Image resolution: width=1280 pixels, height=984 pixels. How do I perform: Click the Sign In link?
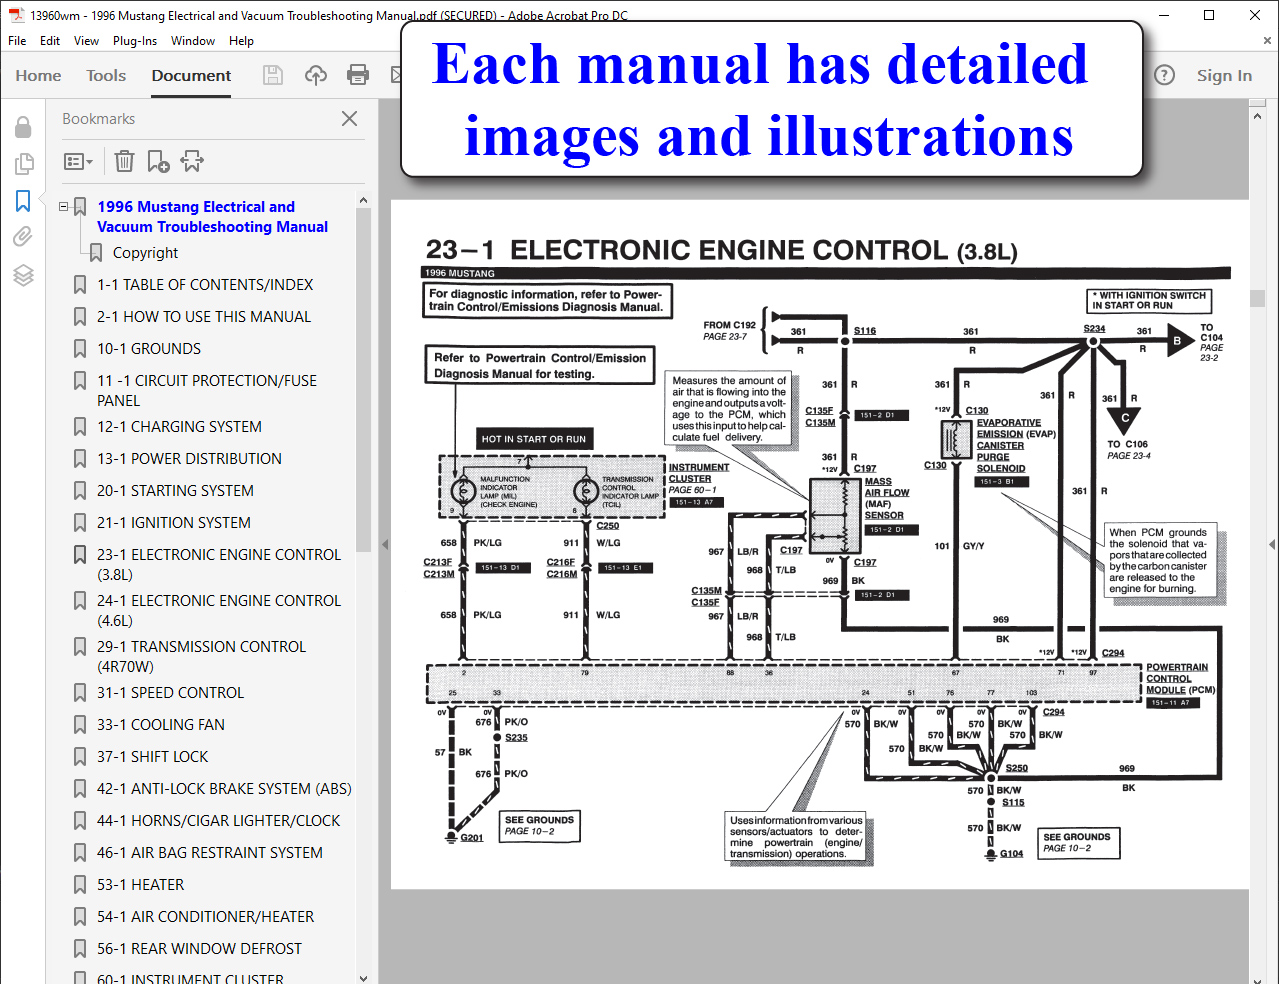(1224, 75)
